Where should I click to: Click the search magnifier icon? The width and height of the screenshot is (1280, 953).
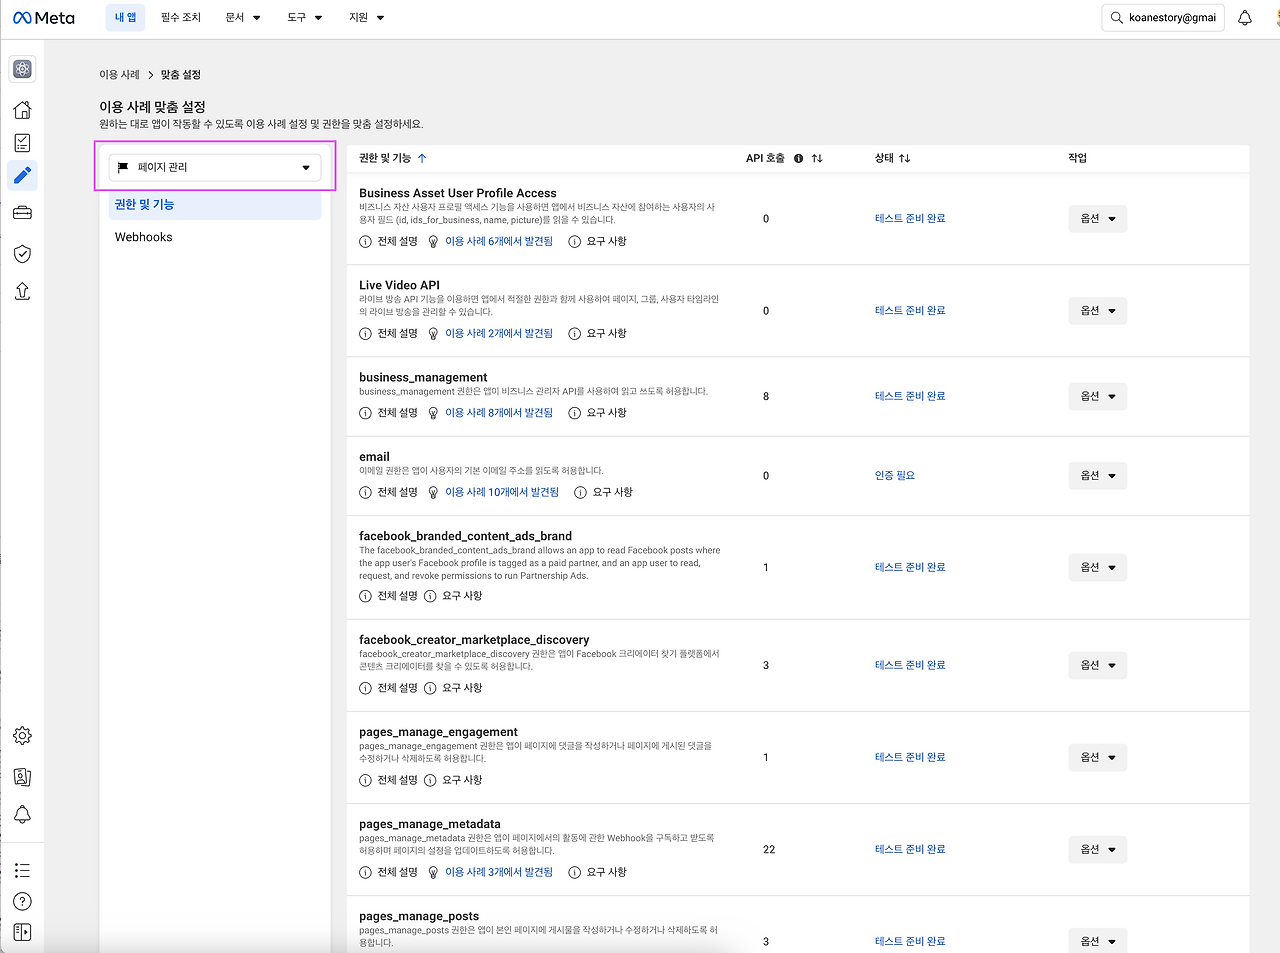pyautogui.click(x=1116, y=18)
